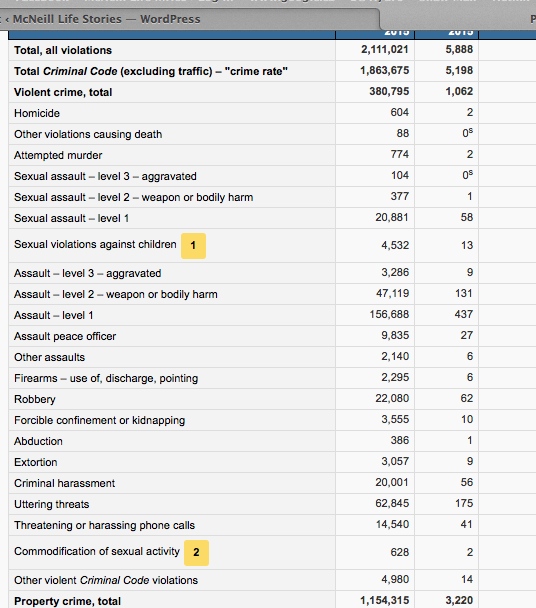Select the Extortion row label
The width and height of the screenshot is (536, 608).
36,462
